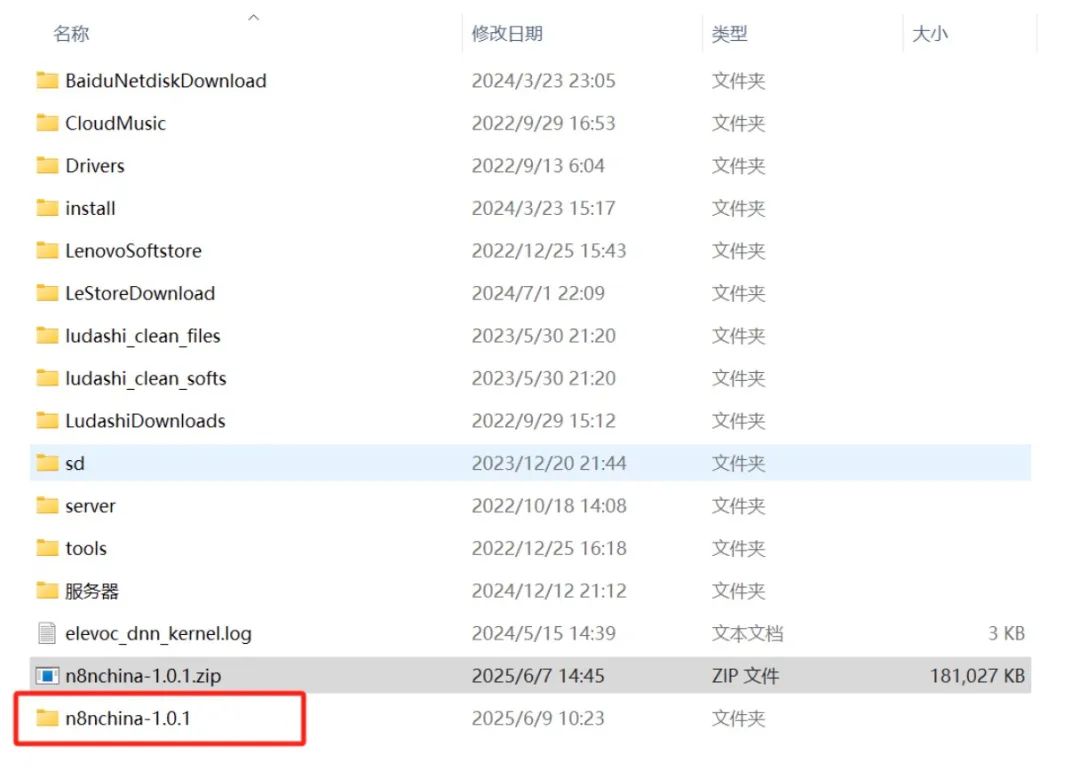The height and width of the screenshot is (778, 1080).
Task: Click date 2022/9/29 15:12
Action: (x=543, y=421)
